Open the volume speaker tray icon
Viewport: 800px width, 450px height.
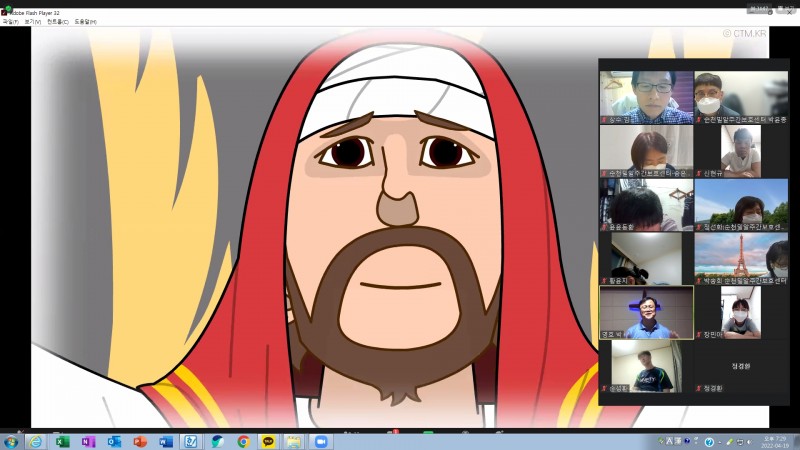749,442
